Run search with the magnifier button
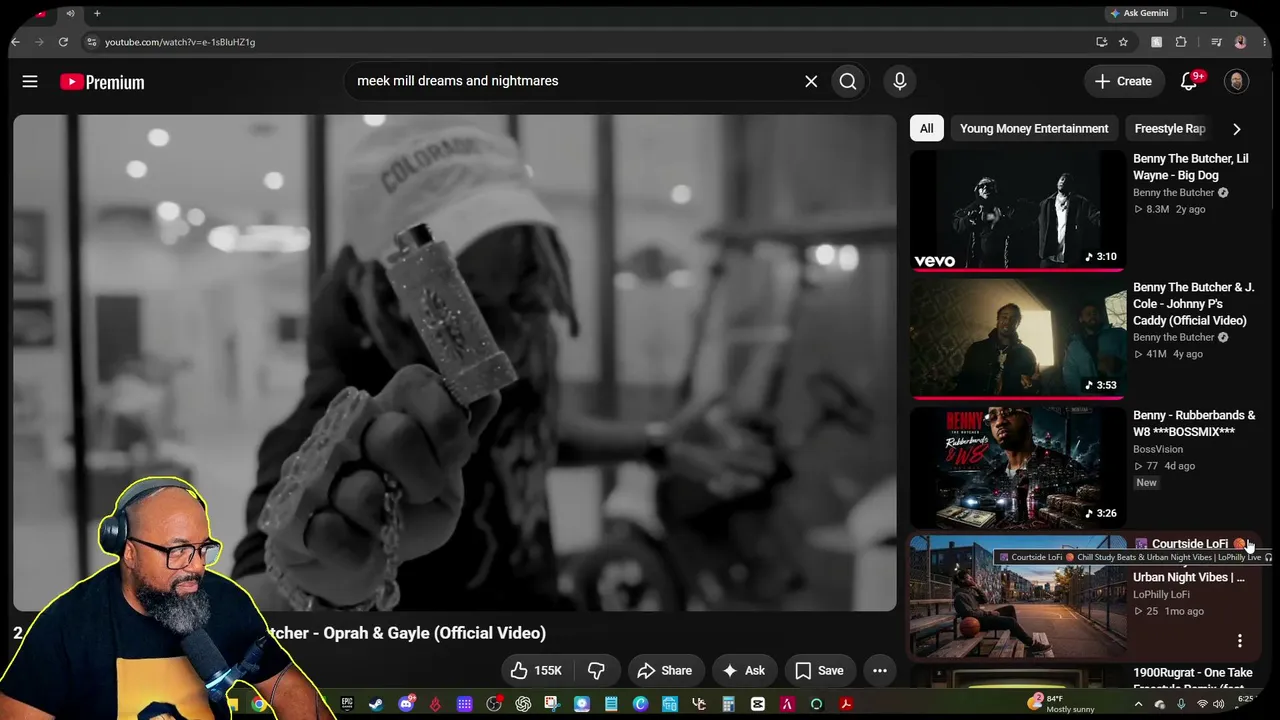The height and width of the screenshot is (720, 1280). pyautogui.click(x=848, y=81)
